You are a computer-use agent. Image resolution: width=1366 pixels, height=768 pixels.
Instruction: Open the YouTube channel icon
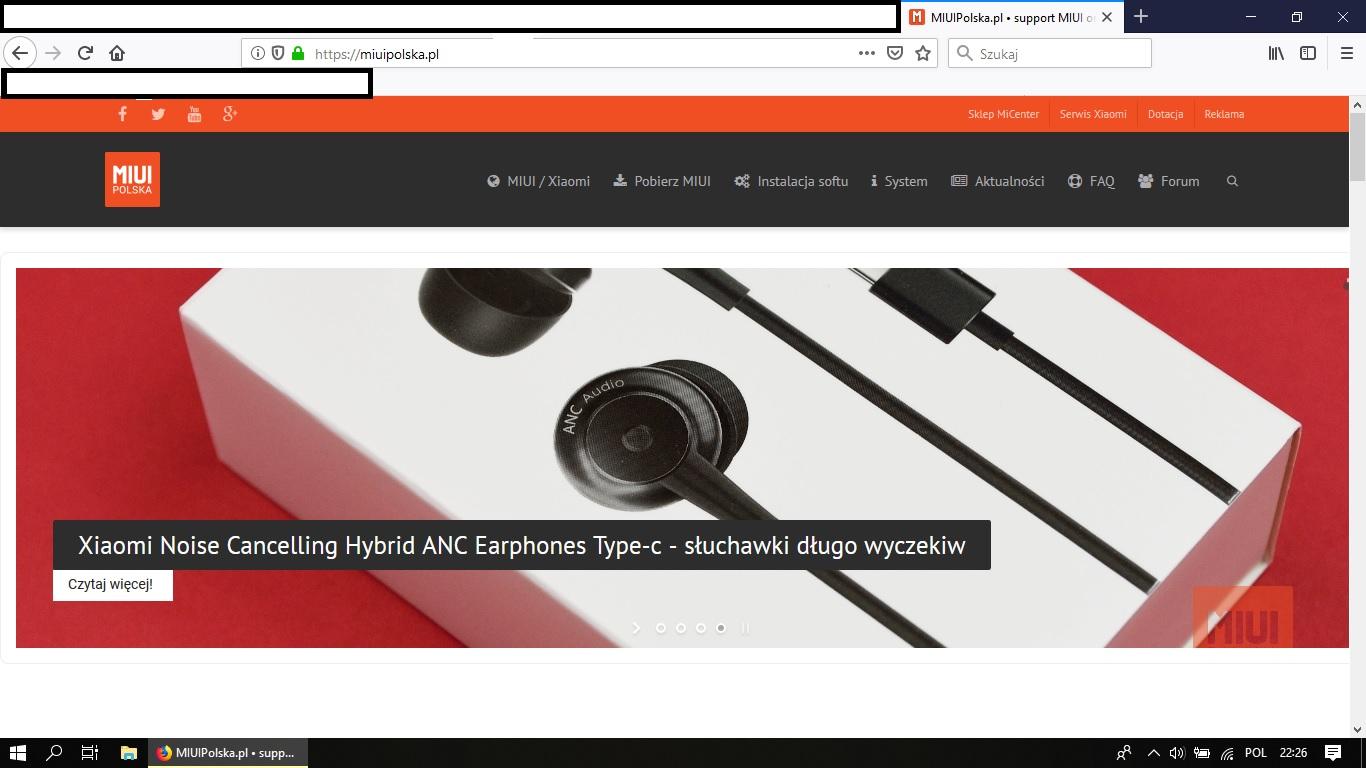click(x=194, y=114)
